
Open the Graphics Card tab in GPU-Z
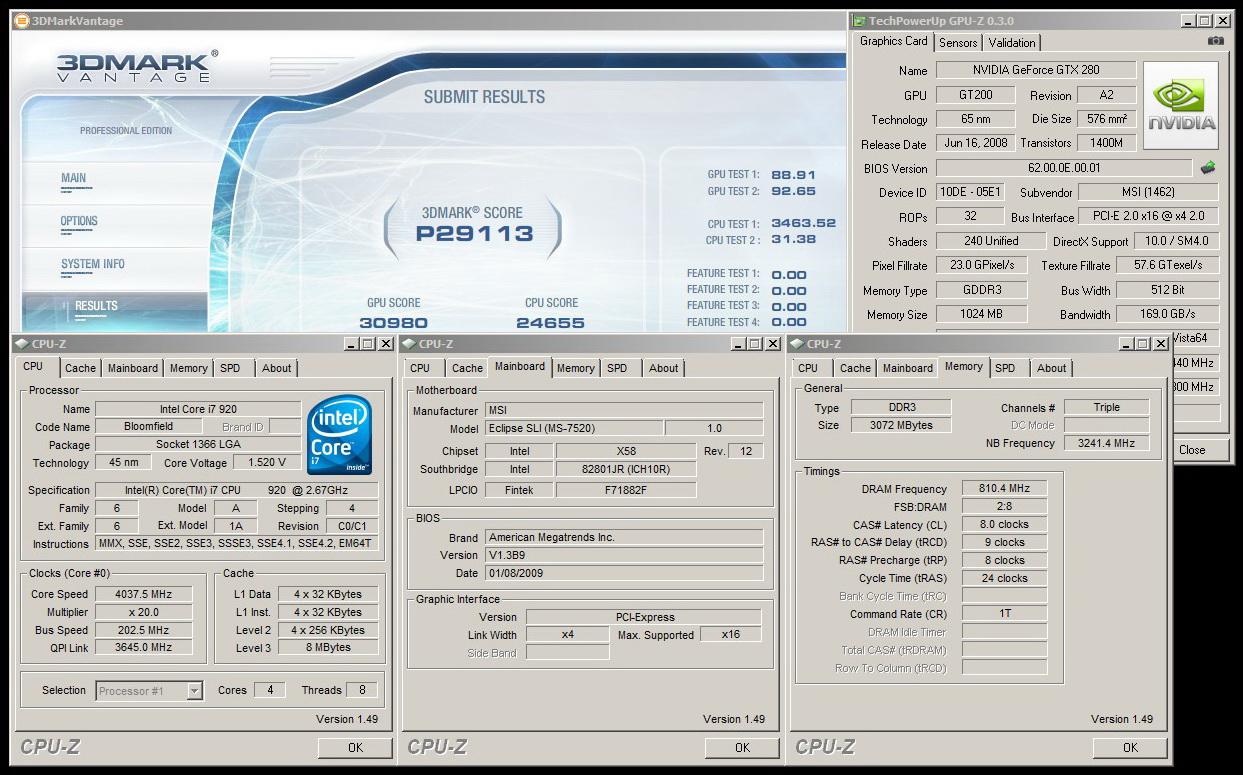893,41
